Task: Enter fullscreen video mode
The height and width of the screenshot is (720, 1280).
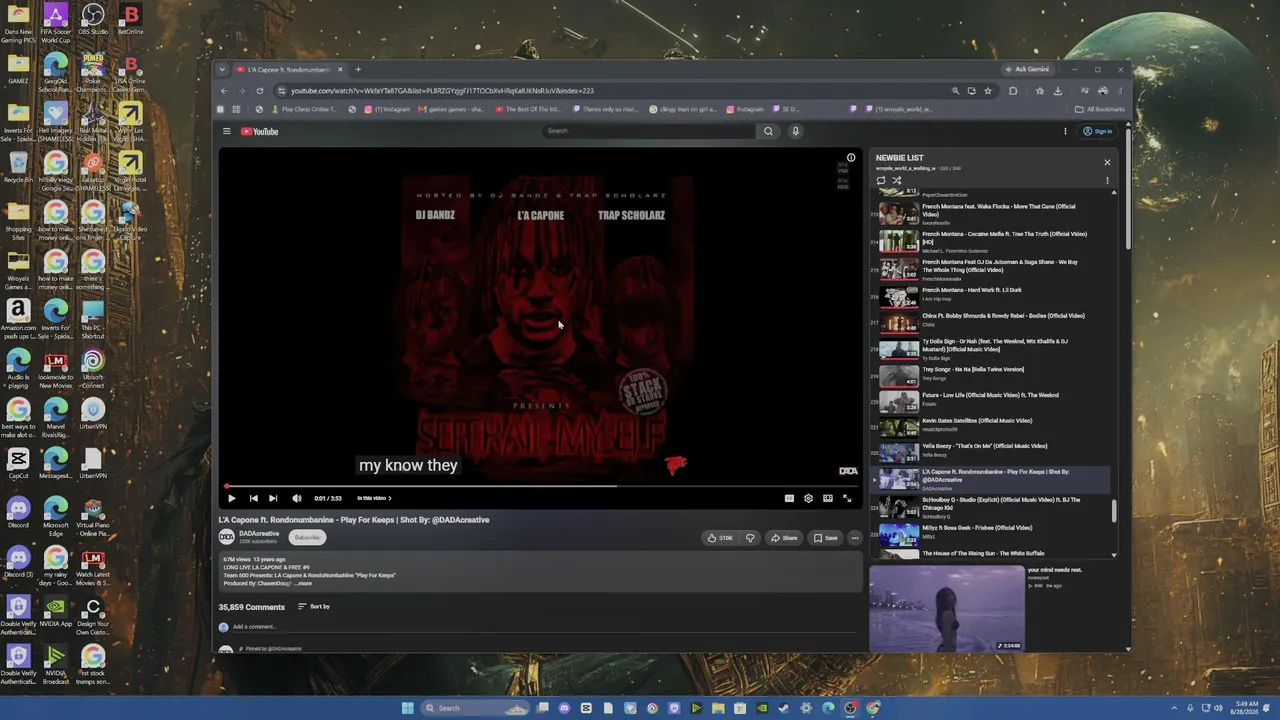Action: click(847, 498)
